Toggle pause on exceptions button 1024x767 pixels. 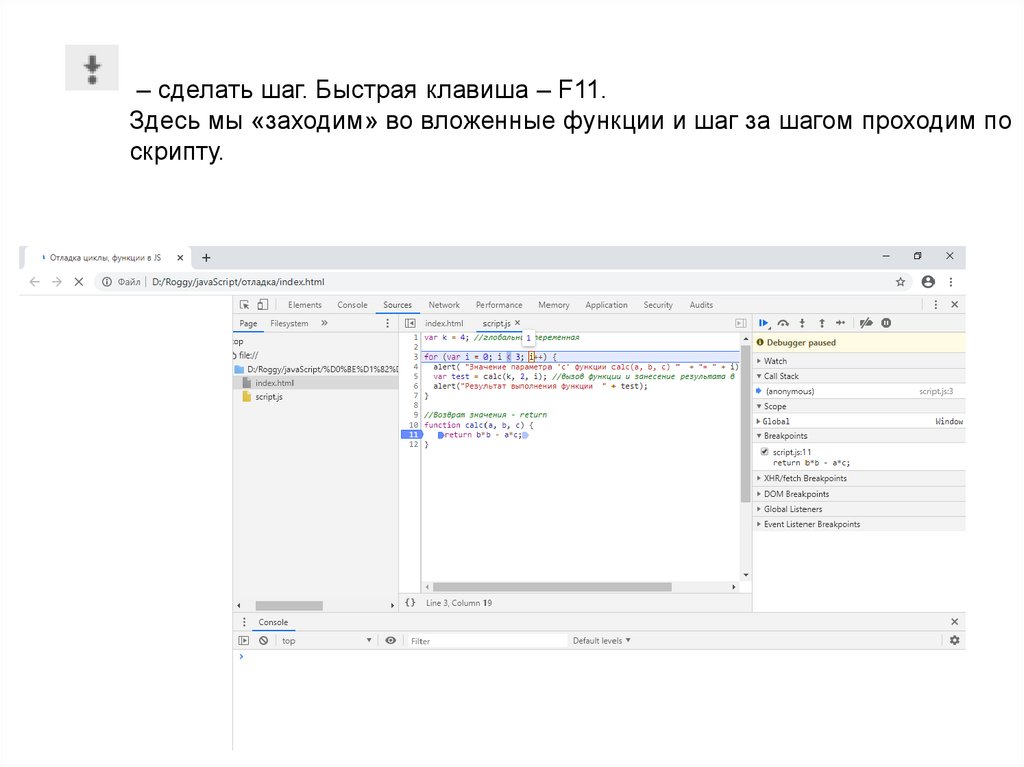click(886, 323)
